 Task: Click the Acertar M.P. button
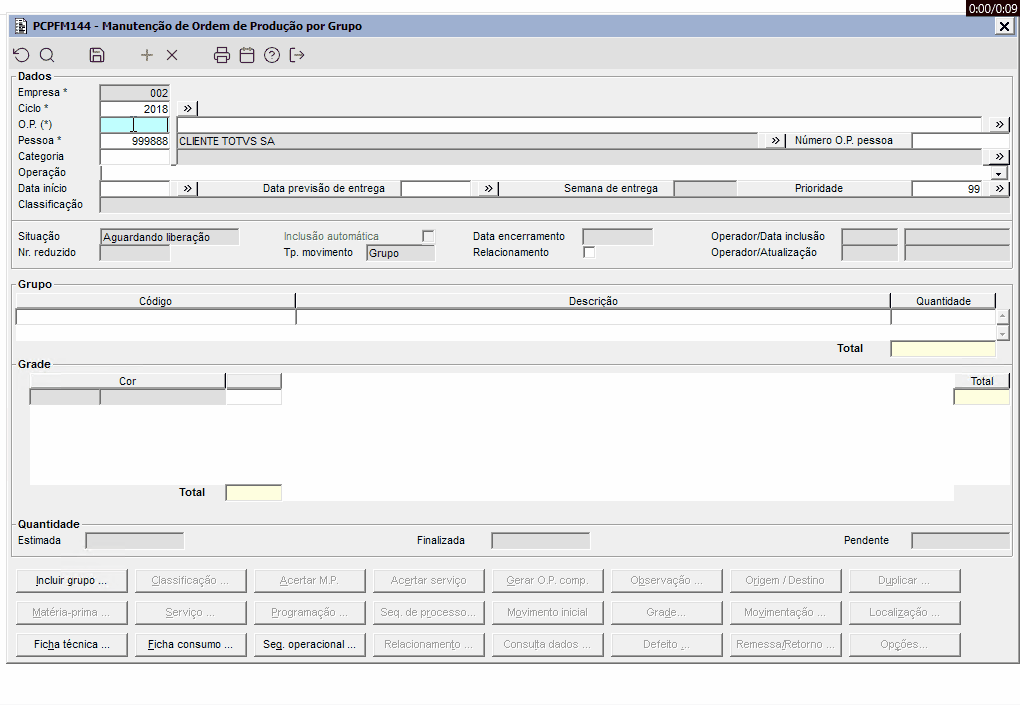pos(310,581)
